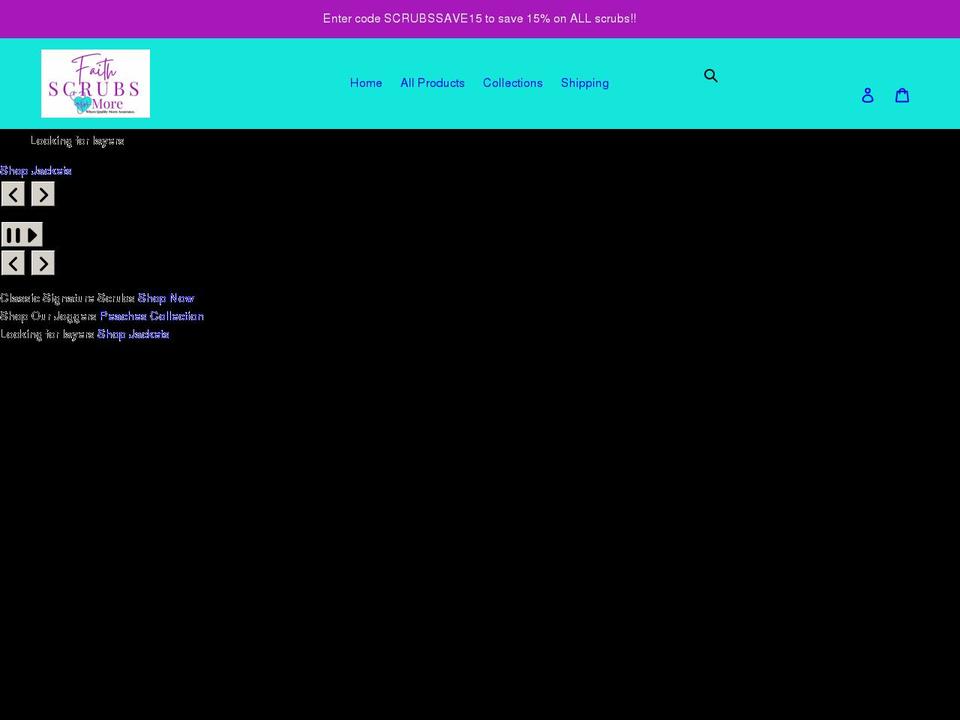Click the Faith Scrubs & More logo

(96, 83)
